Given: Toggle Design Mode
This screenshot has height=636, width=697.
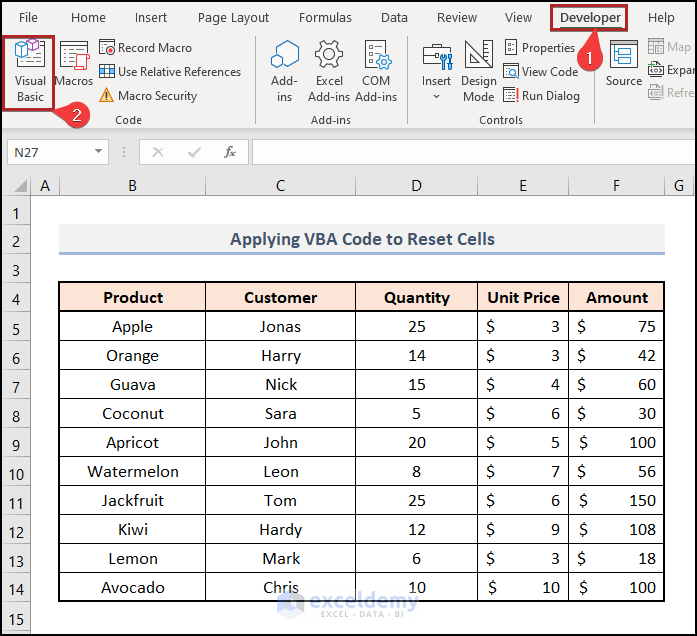Looking at the screenshot, I should point(478,70).
